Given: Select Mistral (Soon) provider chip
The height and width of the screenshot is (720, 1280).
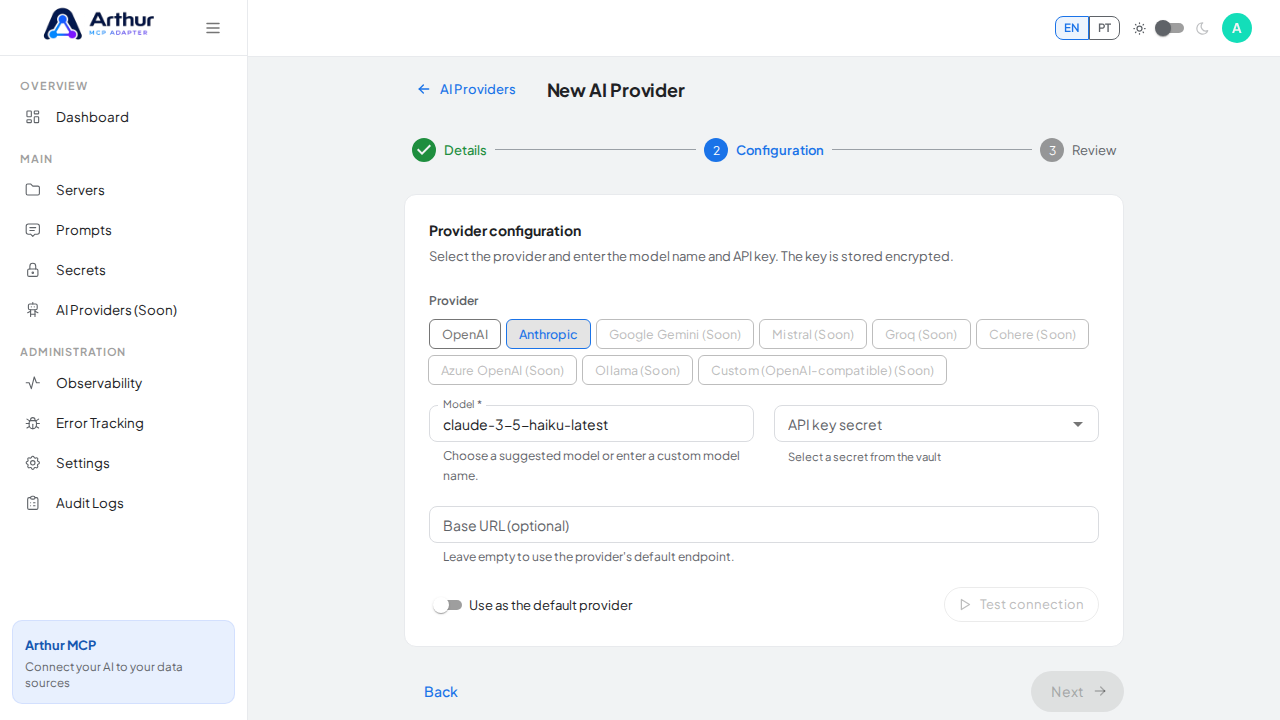Looking at the screenshot, I should [813, 334].
